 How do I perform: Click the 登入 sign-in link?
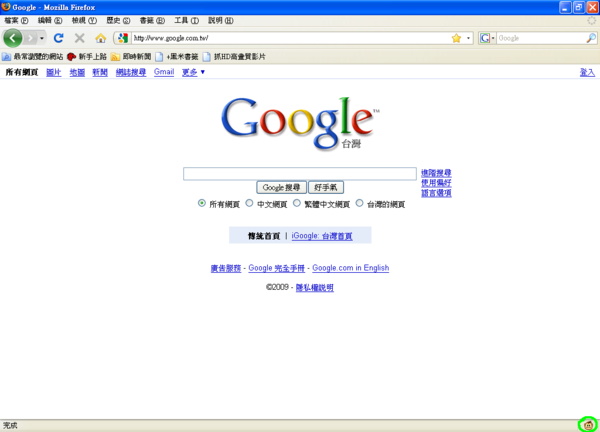point(587,72)
